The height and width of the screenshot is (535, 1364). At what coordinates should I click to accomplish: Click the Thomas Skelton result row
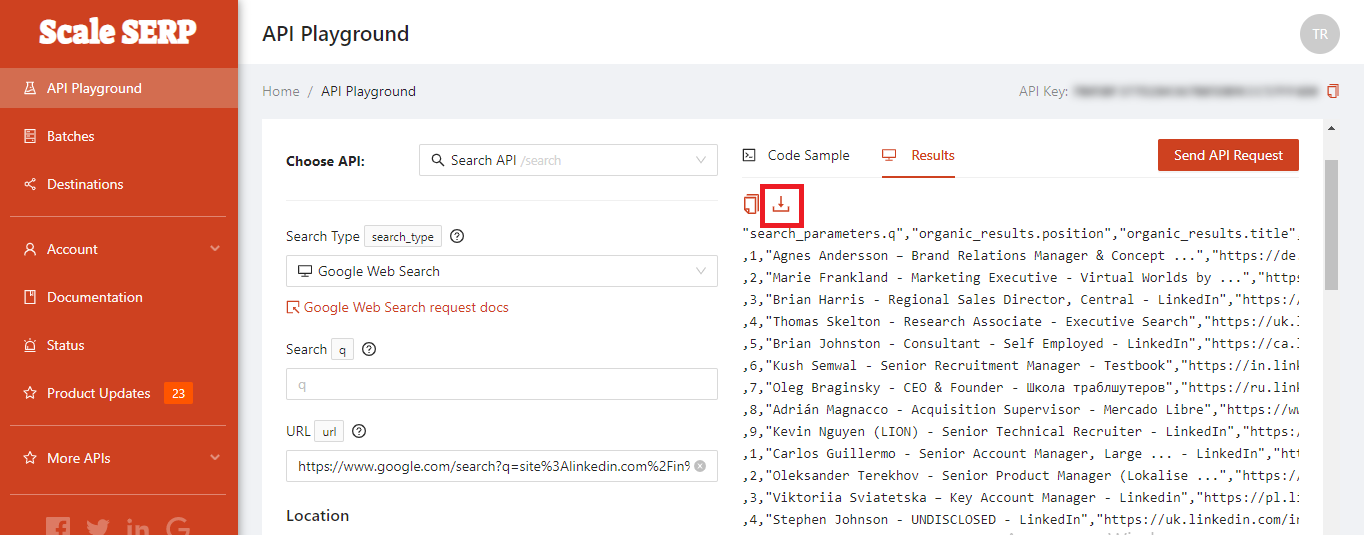click(x=1020, y=322)
